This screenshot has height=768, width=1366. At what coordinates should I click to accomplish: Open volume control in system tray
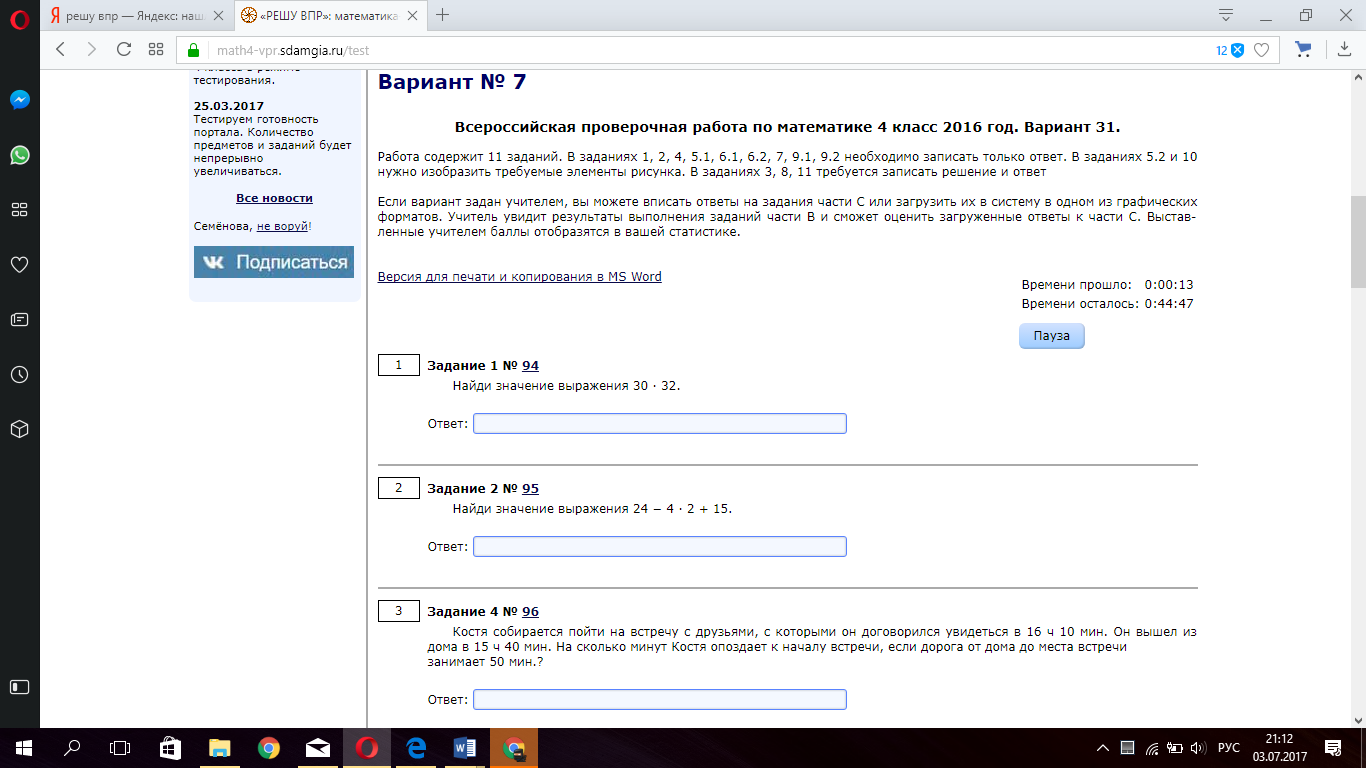[1199, 747]
